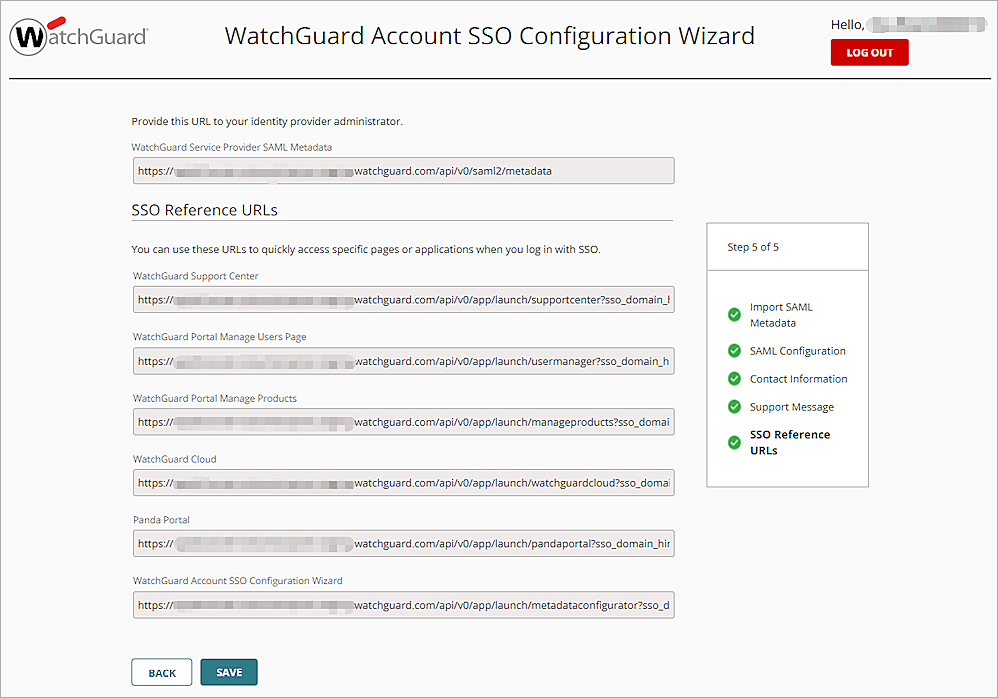The image size is (998, 698).
Task: Click the green checkmark beside SAML Configuration
Action: tap(734, 351)
